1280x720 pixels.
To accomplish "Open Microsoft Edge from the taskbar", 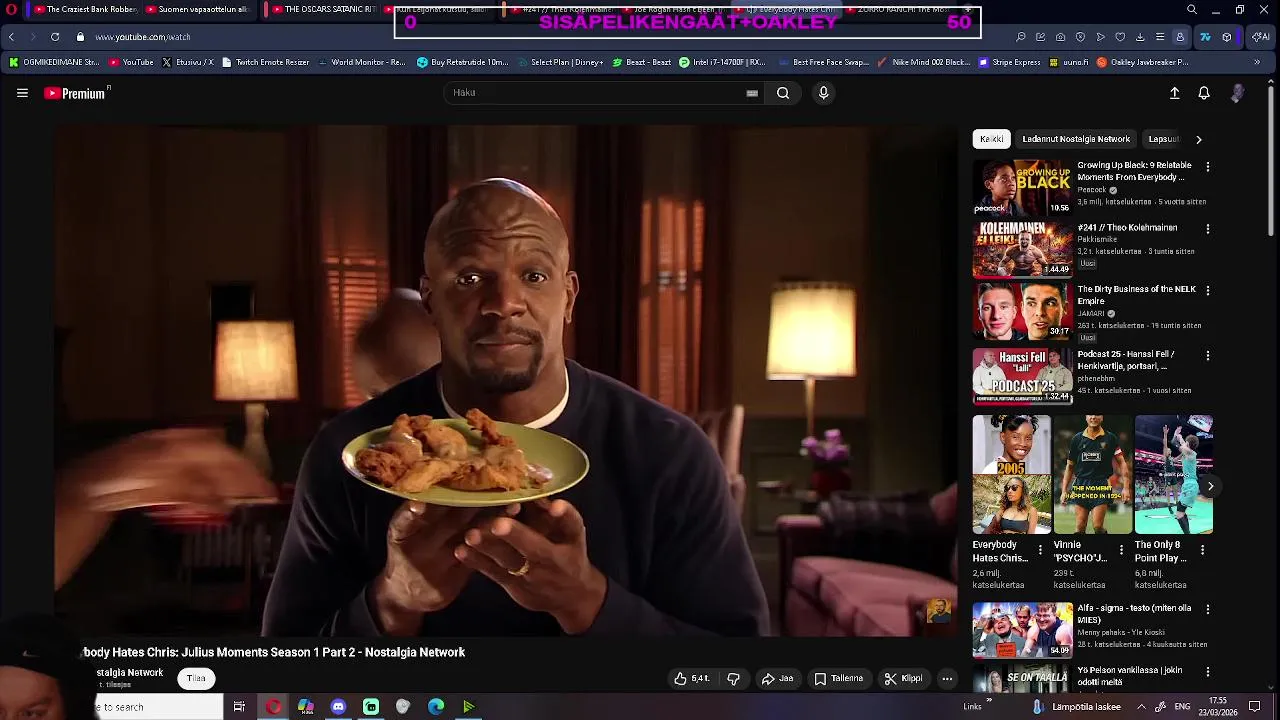I will click(436, 707).
